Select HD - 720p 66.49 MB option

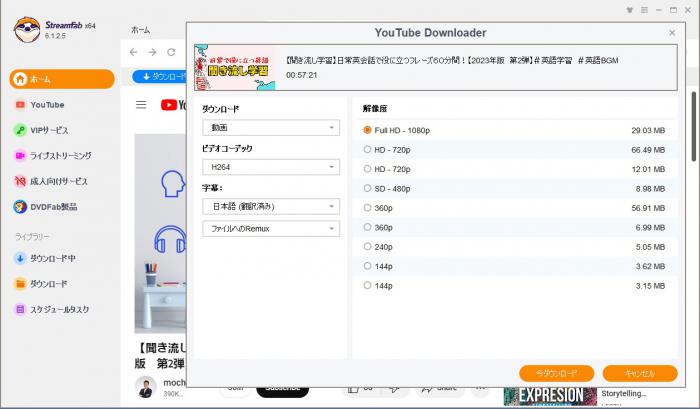pyautogui.click(x=515, y=150)
